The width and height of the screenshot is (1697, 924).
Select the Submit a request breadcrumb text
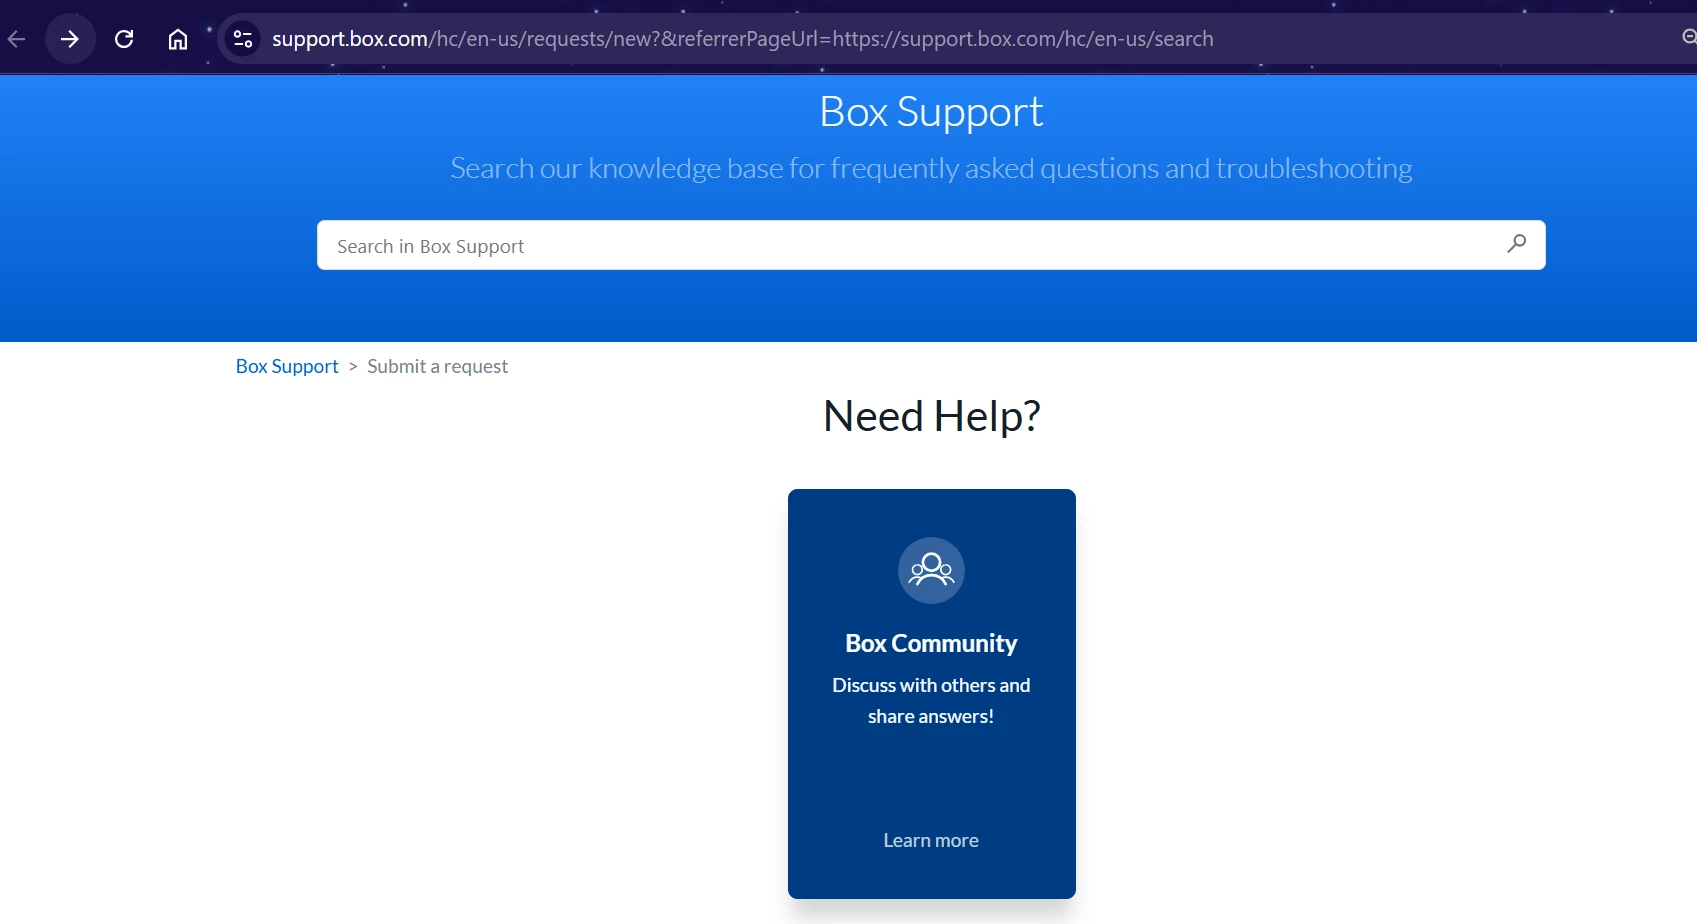437,366
